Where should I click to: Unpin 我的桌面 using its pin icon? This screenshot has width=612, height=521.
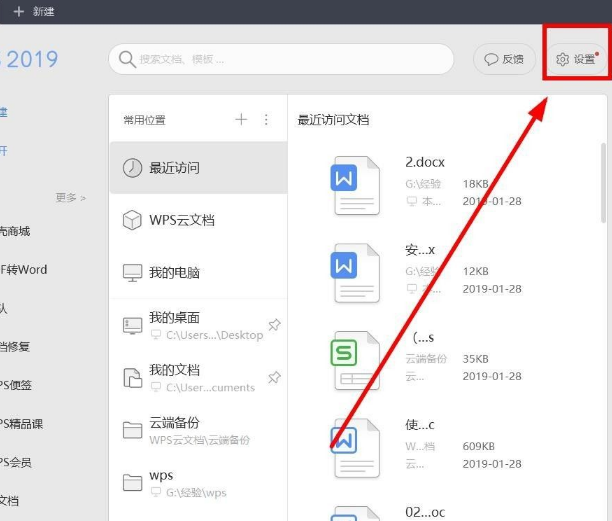click(274, 325)
